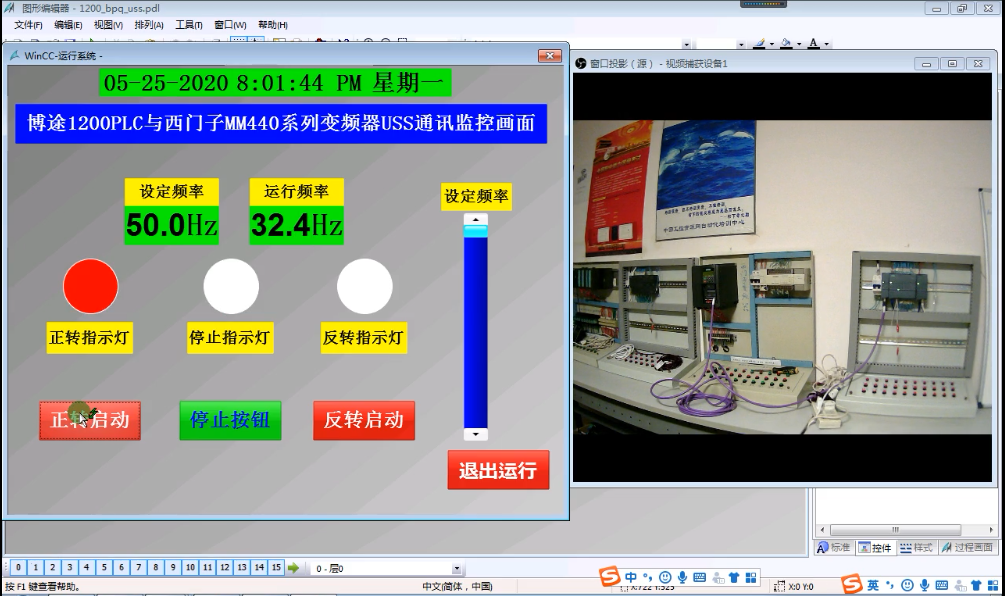Toggle layer 0 visibility button
Image resolution: width=1005 pixels, height=596 pixels.
click(19, 568)
